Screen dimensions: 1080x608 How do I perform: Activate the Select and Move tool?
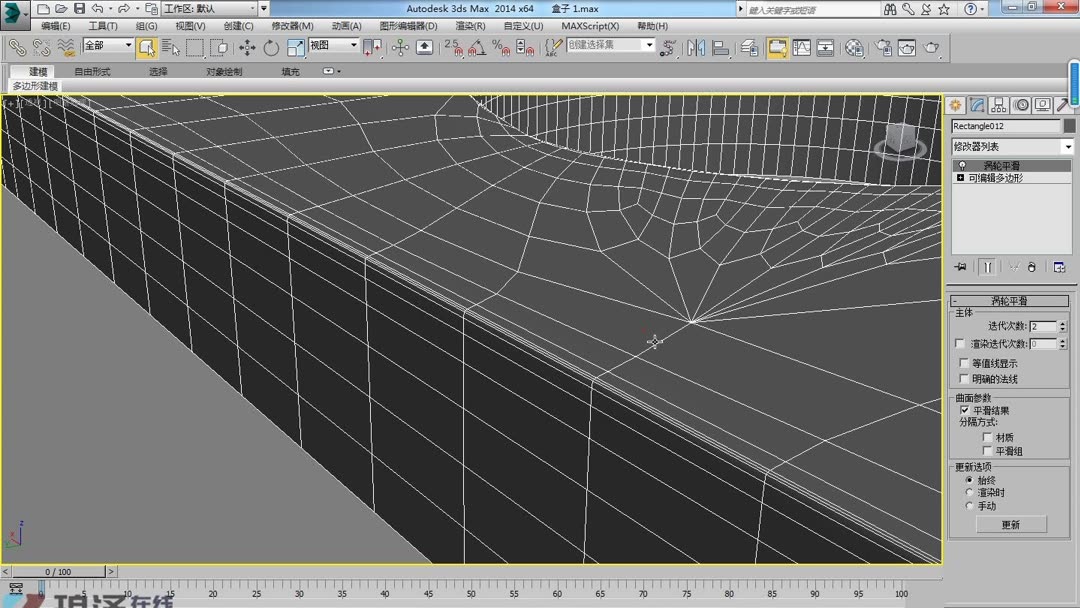[248, 47]
